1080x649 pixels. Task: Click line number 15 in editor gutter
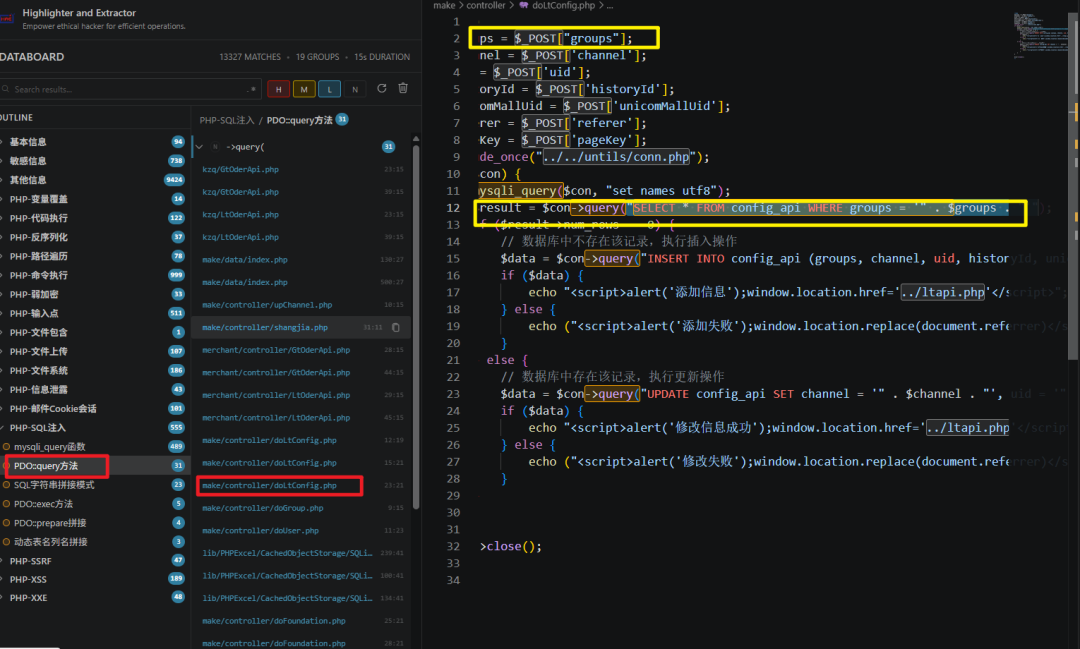453,258
